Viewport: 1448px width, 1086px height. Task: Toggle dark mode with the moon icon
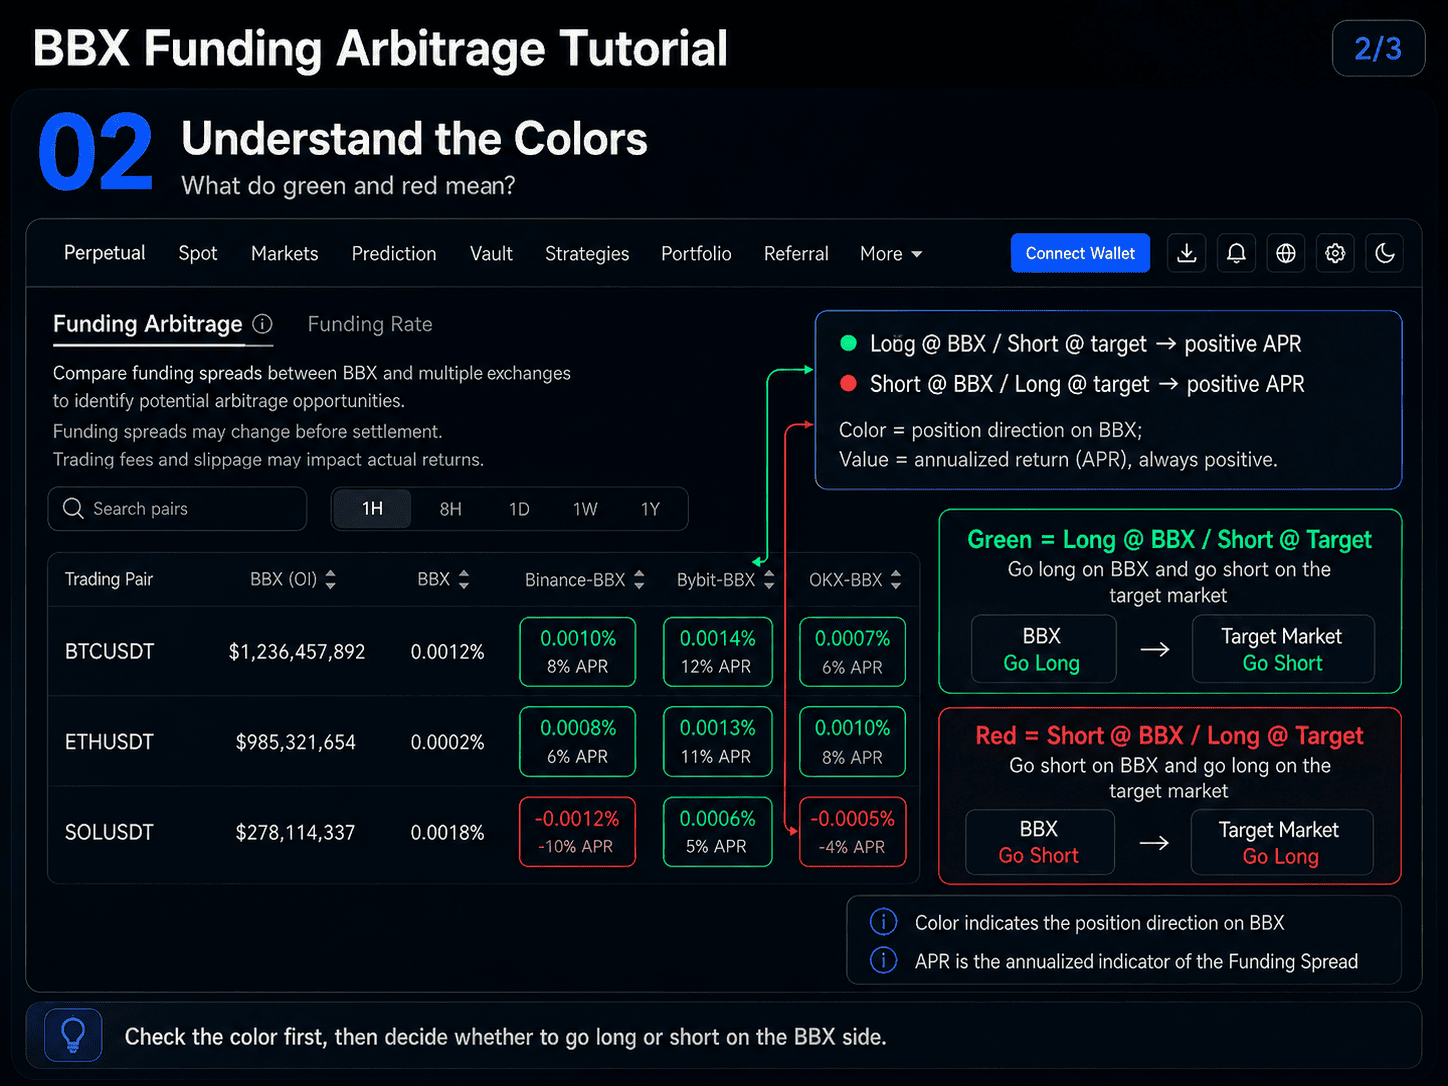tap(1385, 253)
